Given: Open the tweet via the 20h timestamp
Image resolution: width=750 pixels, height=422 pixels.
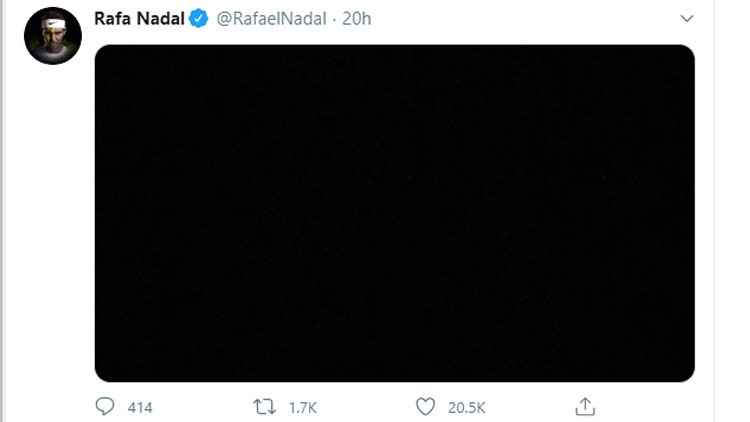Looking at the screenshot, I should point(357,20).
